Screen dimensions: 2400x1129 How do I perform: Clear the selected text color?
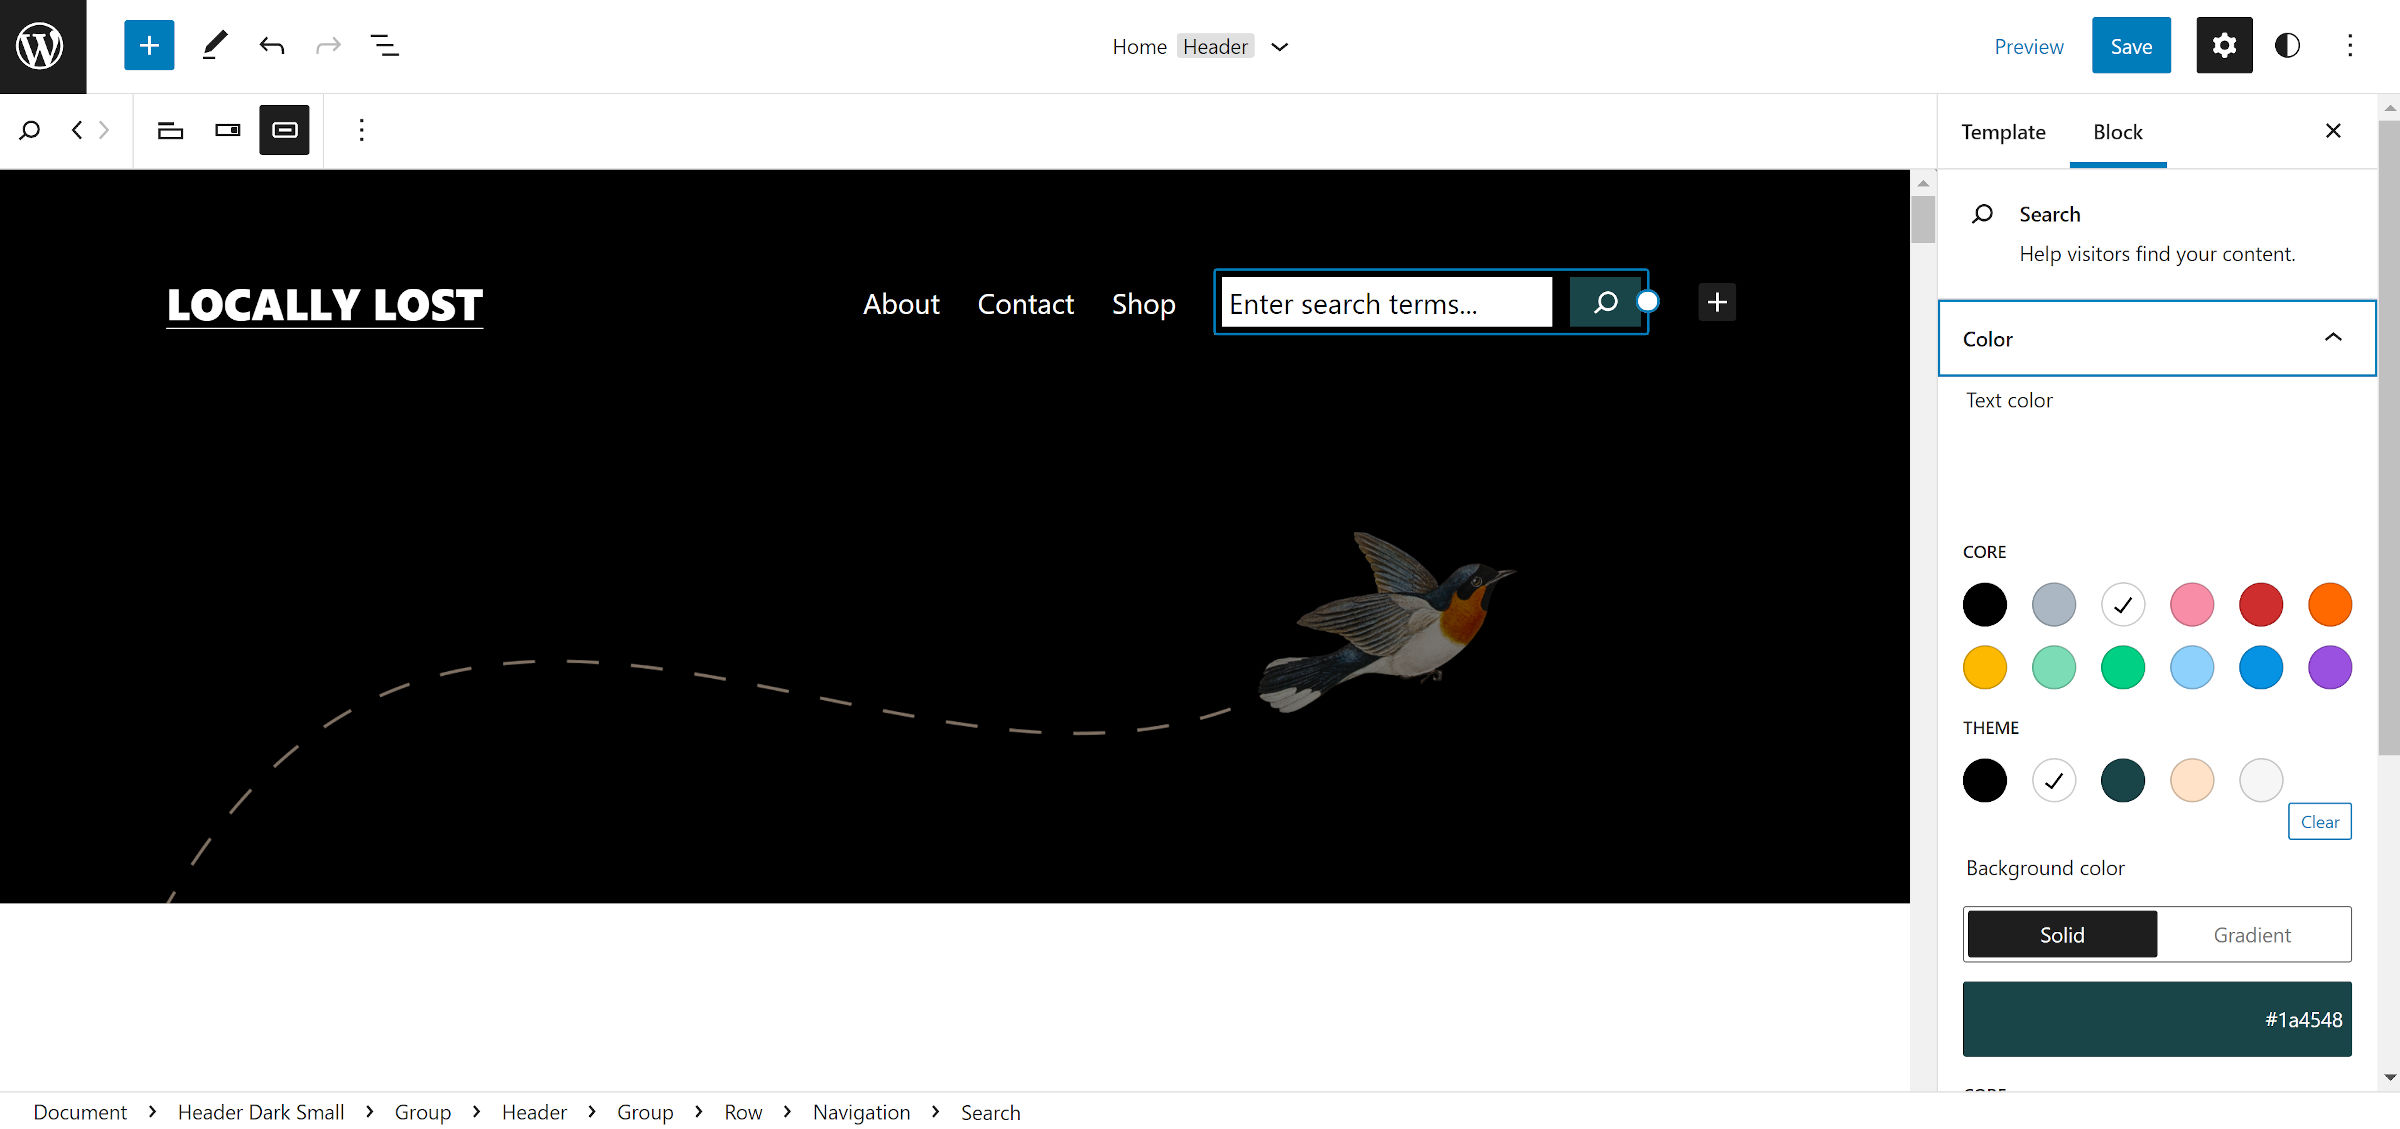(2320, 821)
